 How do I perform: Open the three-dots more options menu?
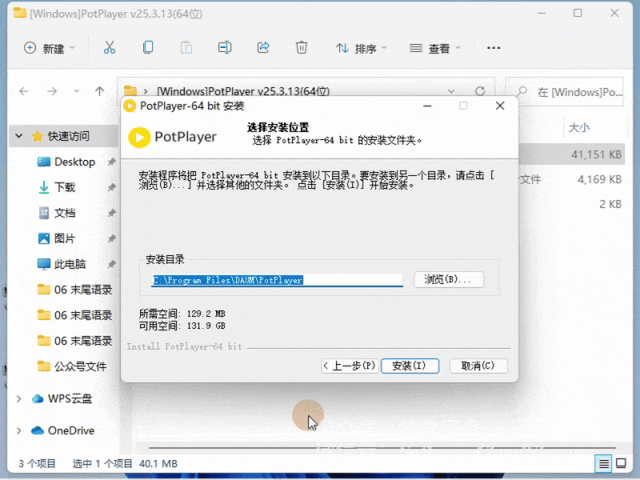[x=493, y=48]
